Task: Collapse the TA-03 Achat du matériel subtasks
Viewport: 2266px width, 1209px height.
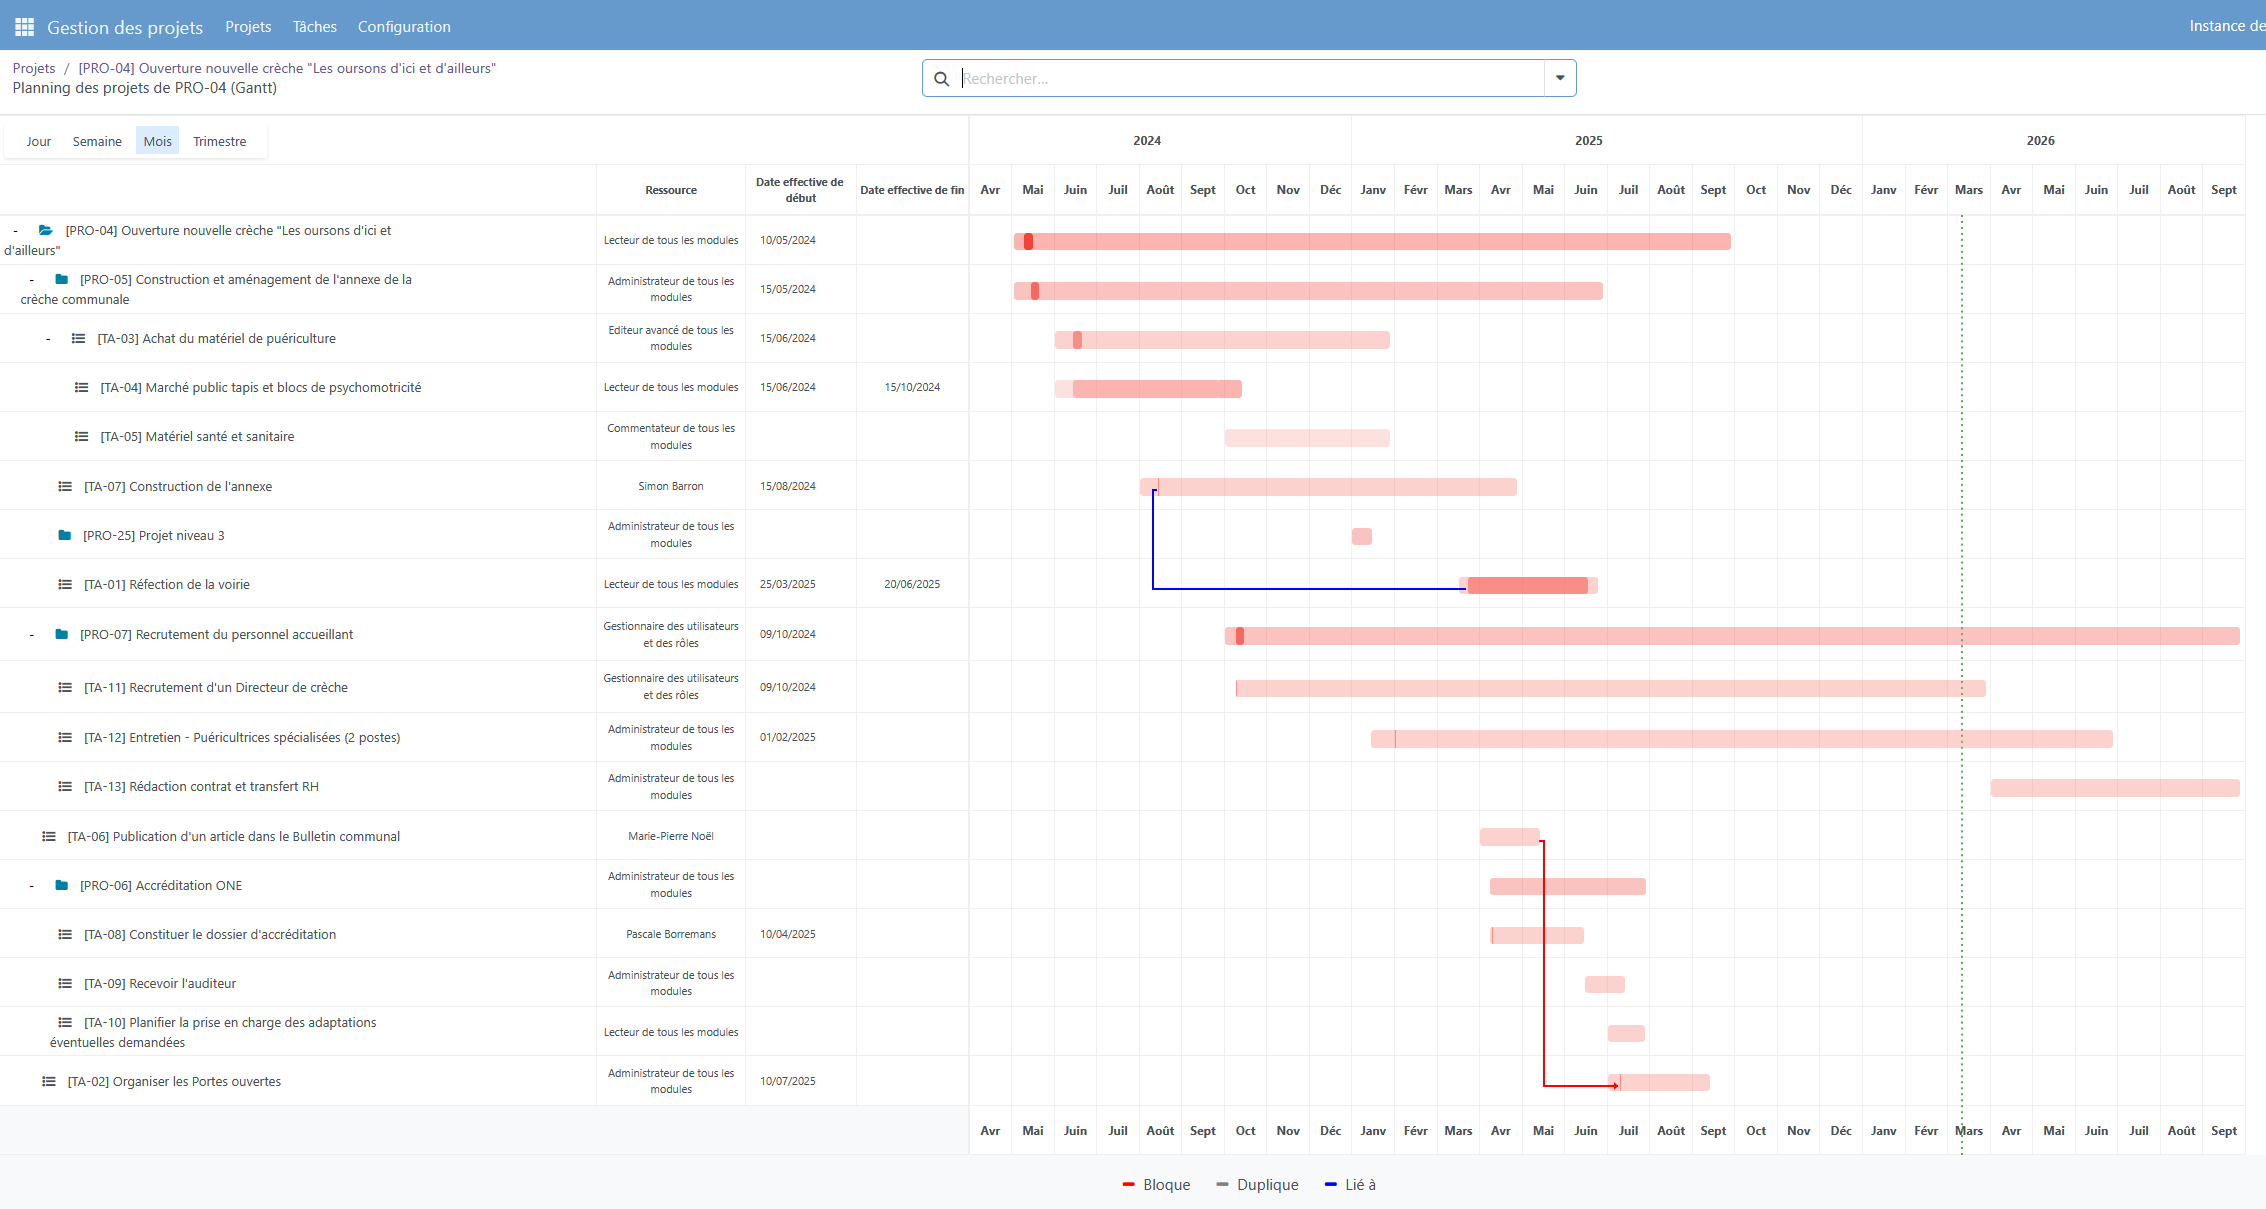Action: coord(48,339)
